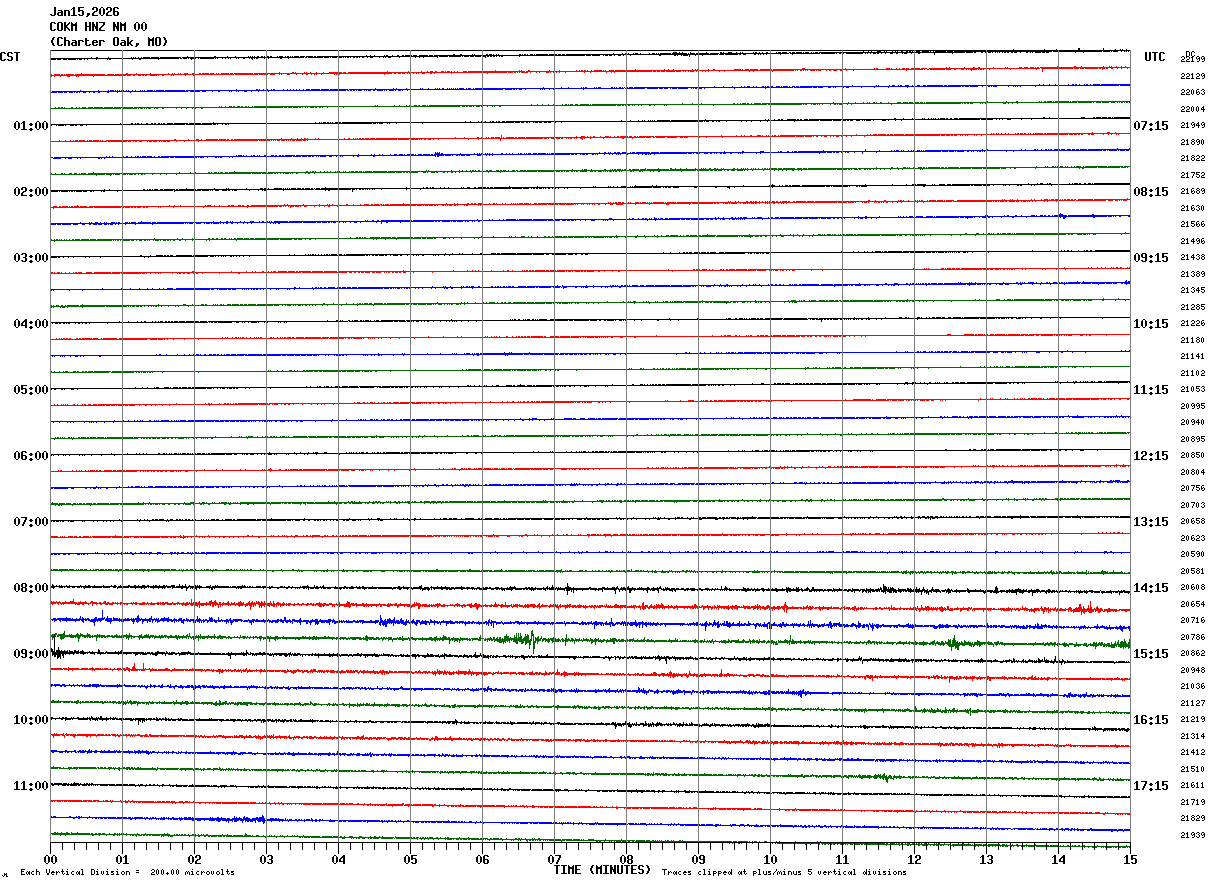This screenshot has width=1210, height=886.
Task: Select the DC offset value 21219
Action: coord(1193,719)
